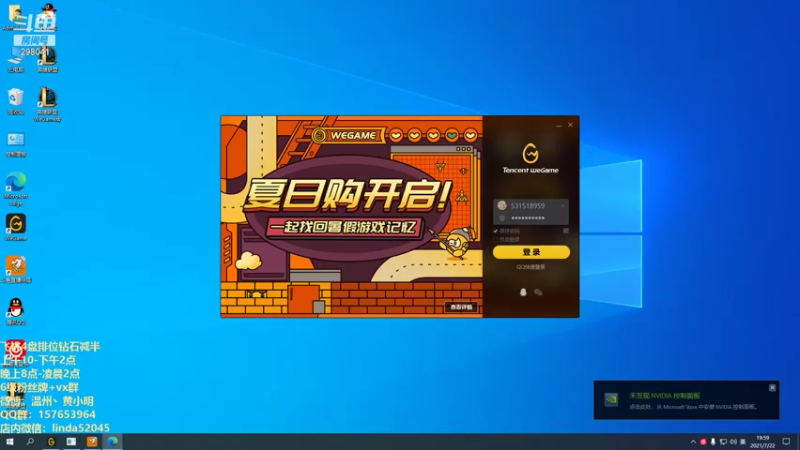Click the NVIDIA notification title text

(x=665, y=396)
